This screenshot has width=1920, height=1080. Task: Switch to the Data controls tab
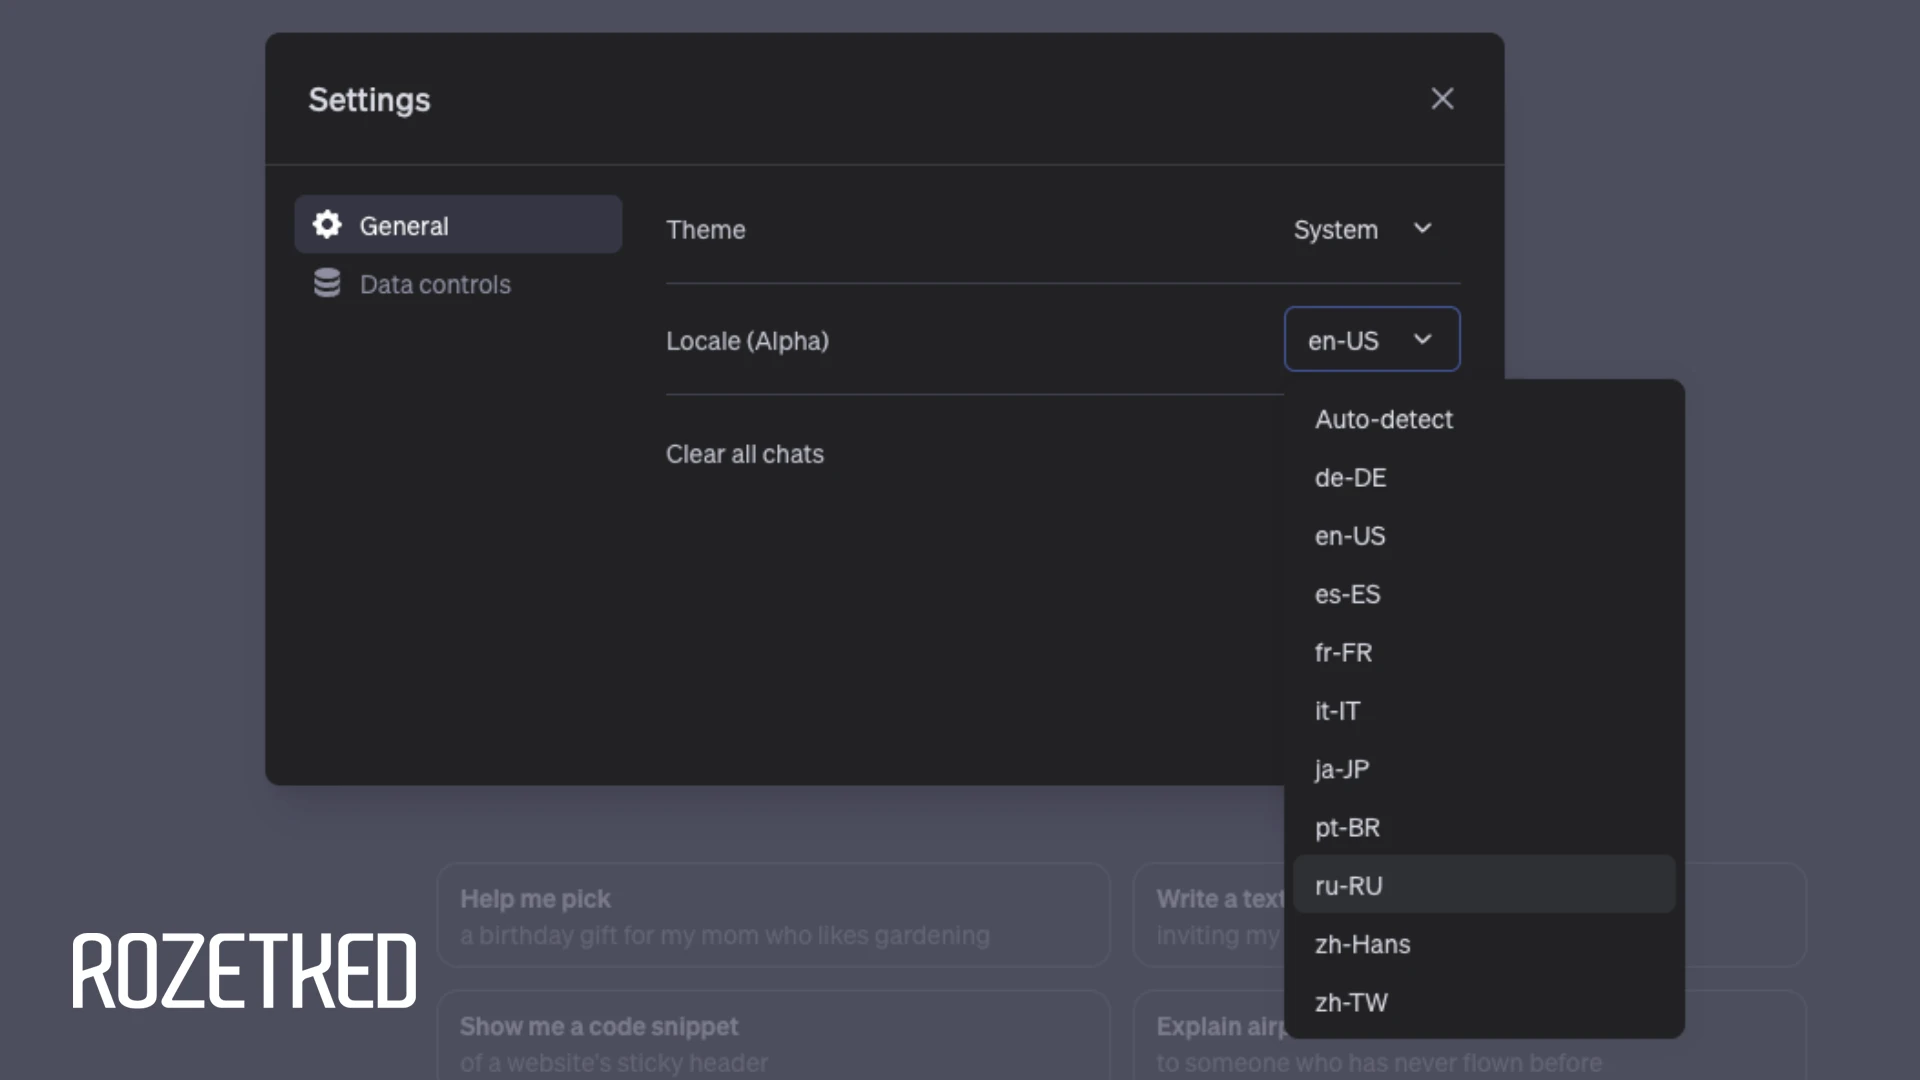[435, 284]
